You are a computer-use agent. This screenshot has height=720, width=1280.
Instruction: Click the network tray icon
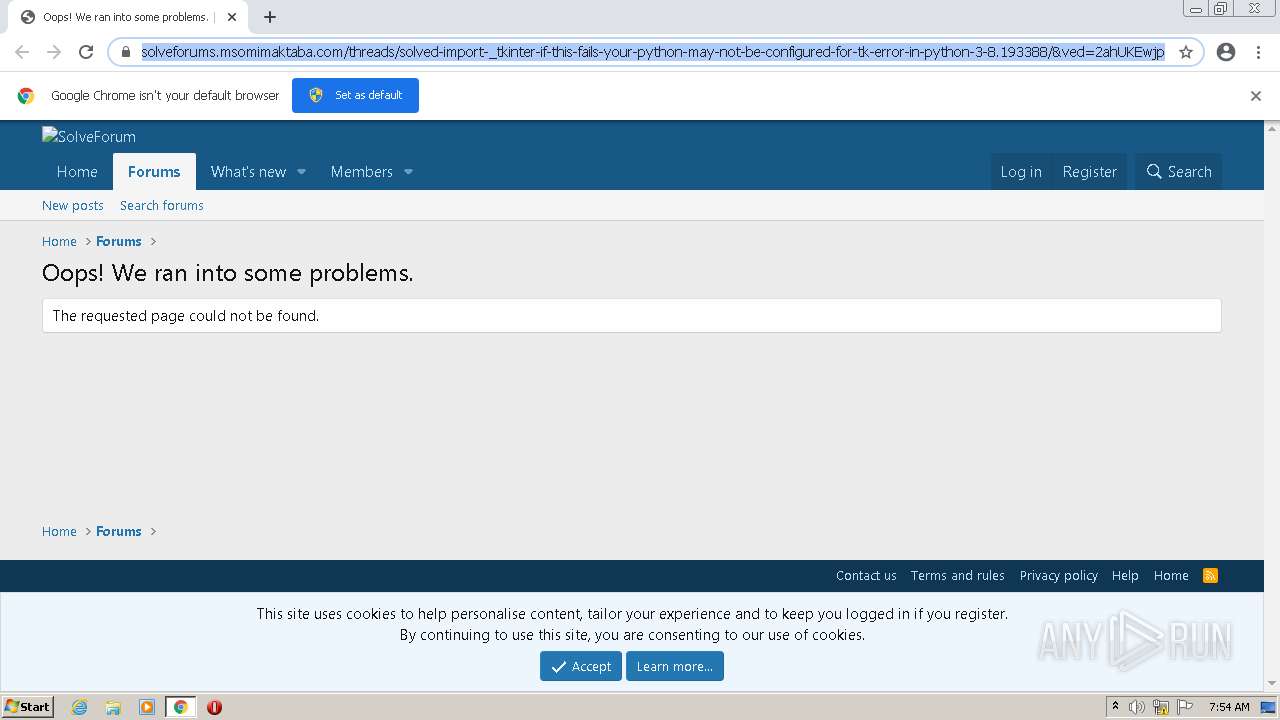tap(1161, 707)
